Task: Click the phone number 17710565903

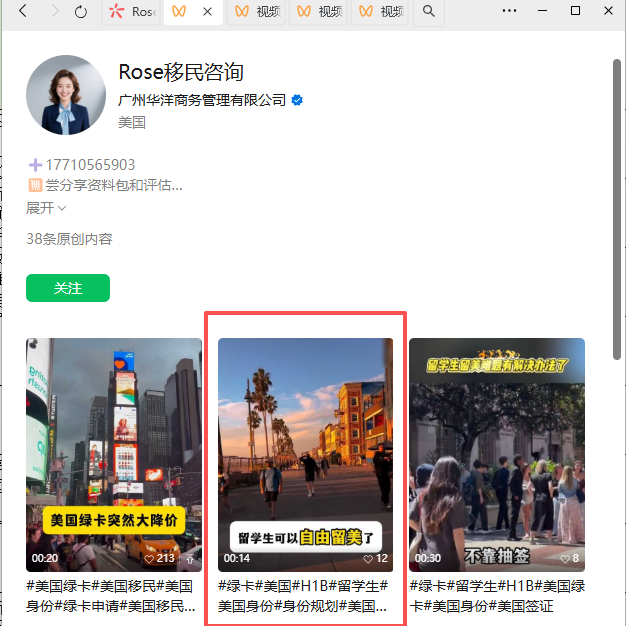Action: (x=90, y=164)
